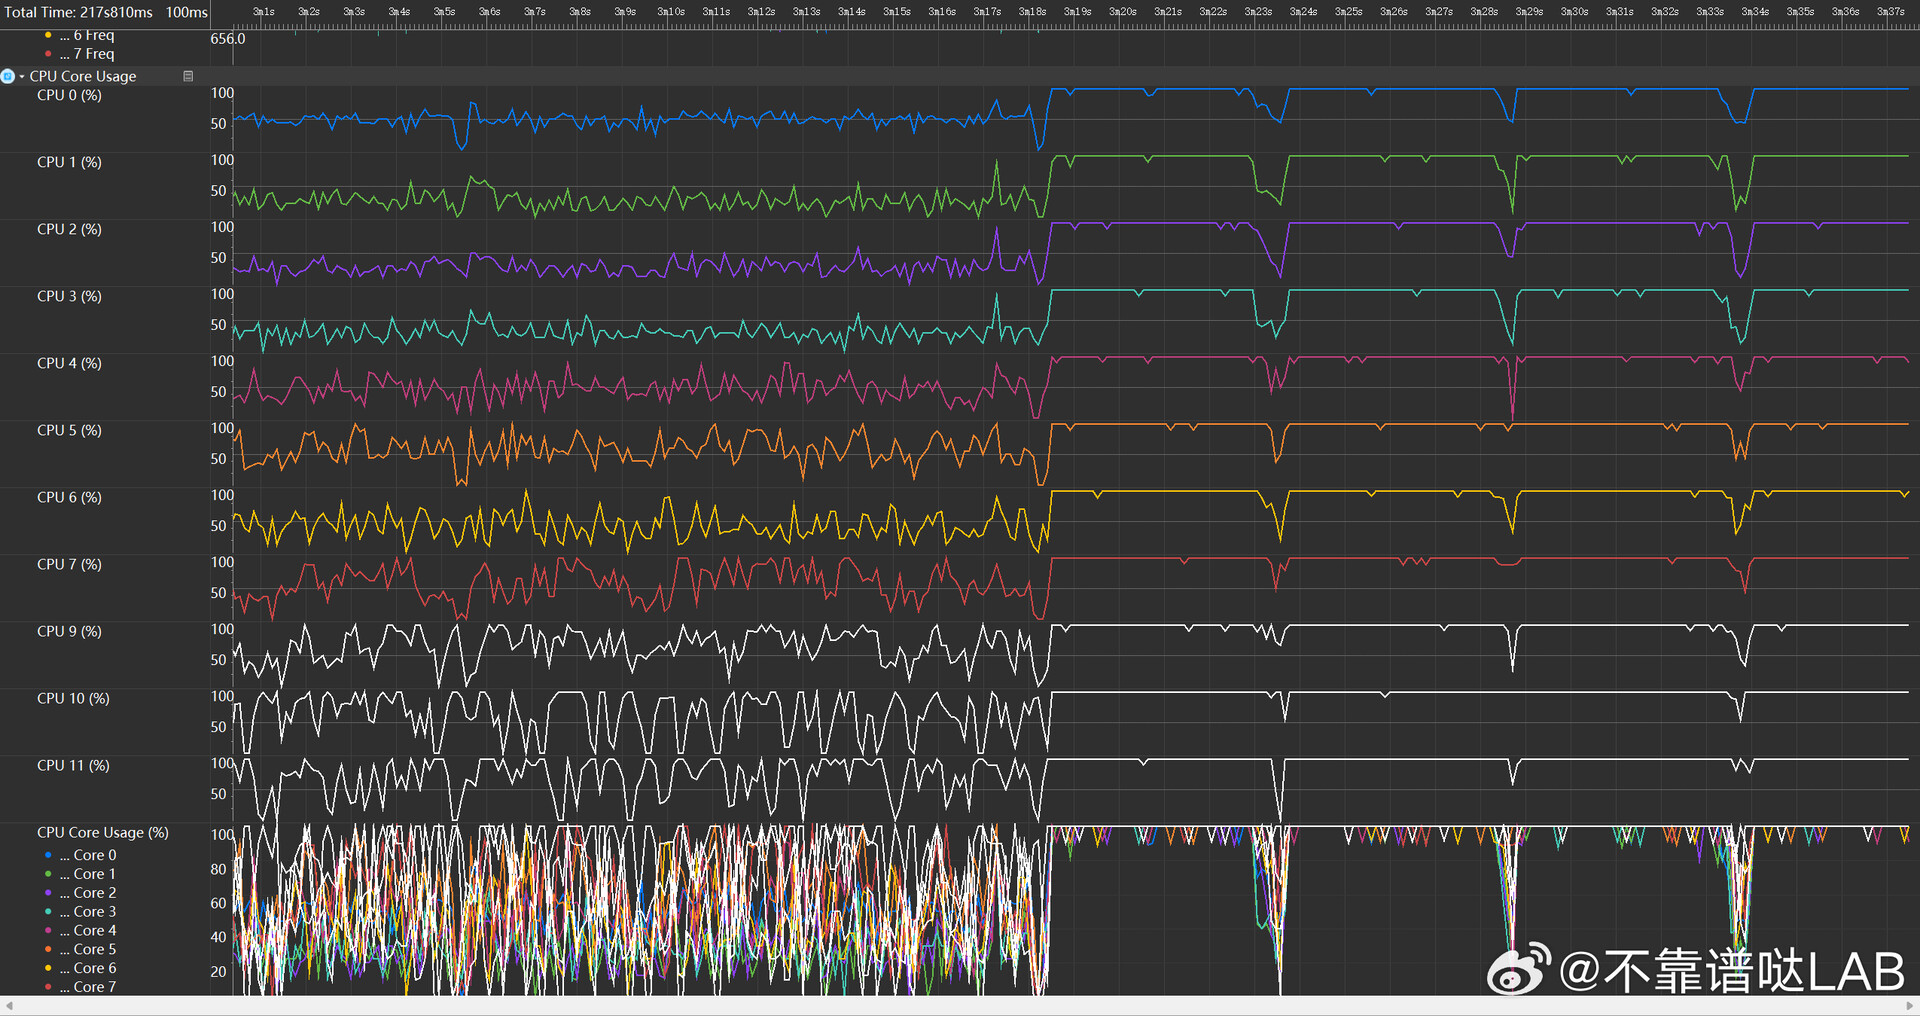Click the '... Core 7' legend entry

[88, 987]
